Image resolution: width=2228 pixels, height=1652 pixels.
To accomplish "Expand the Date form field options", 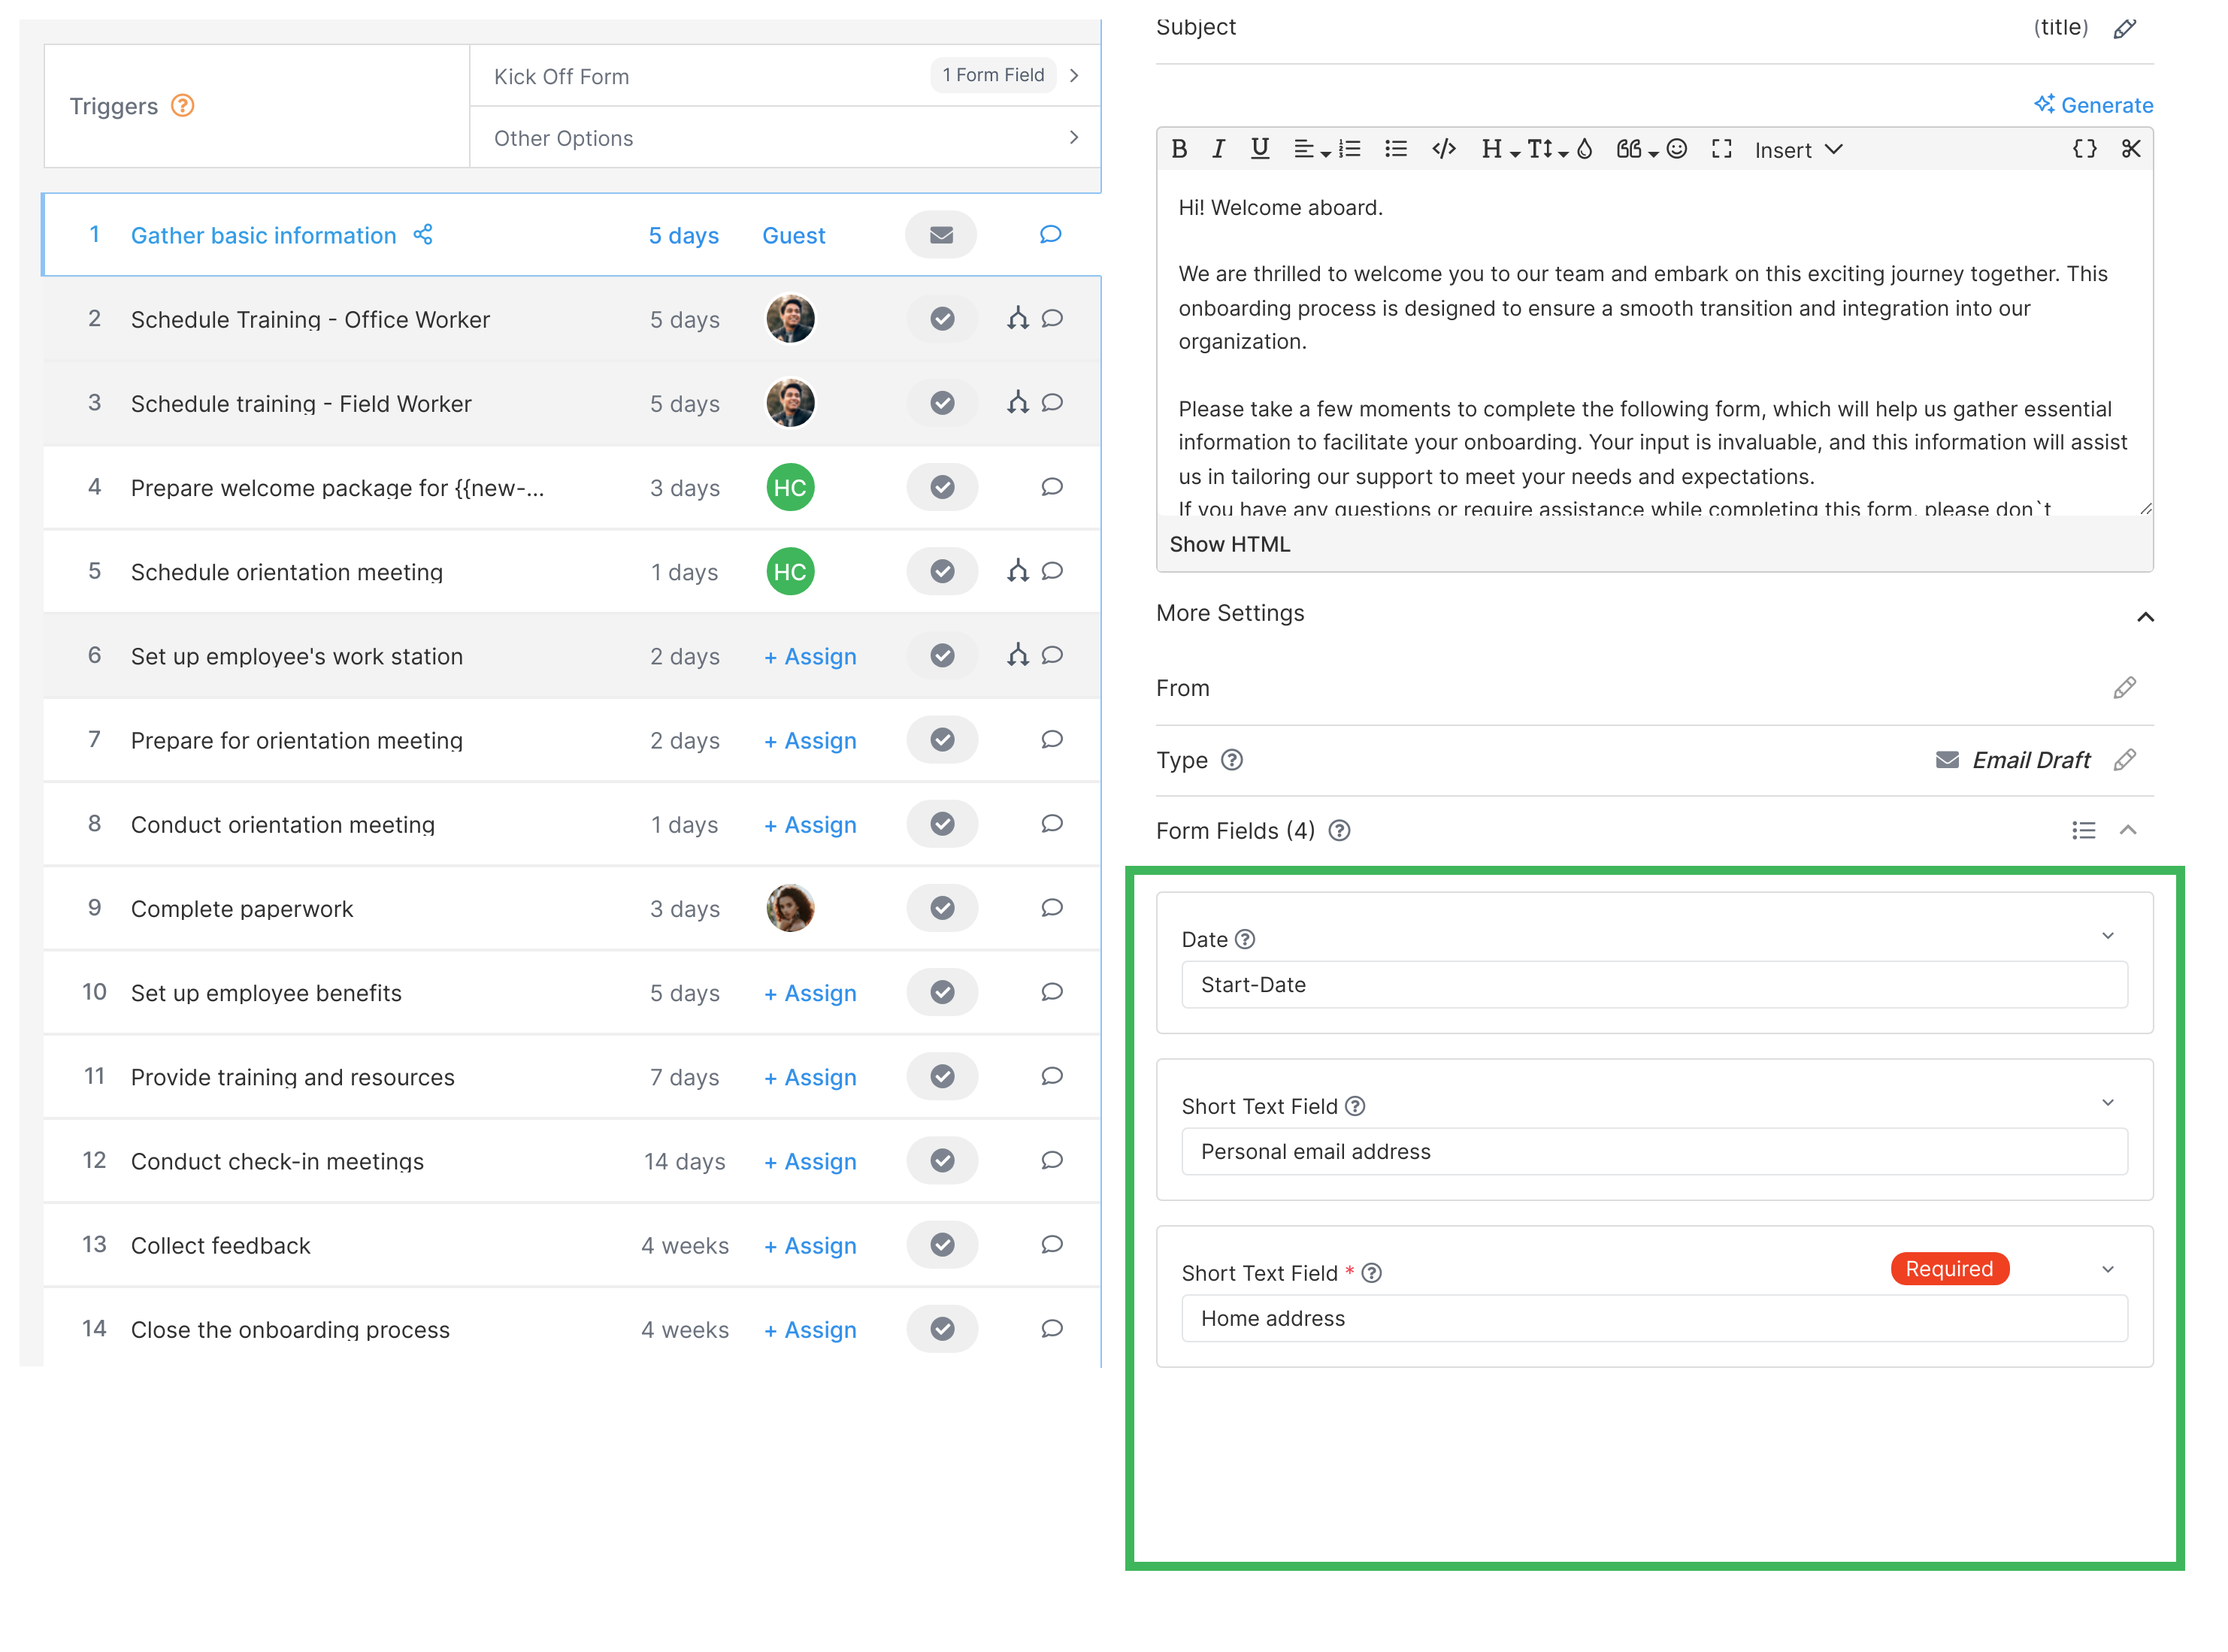I will click(2108, 936).
